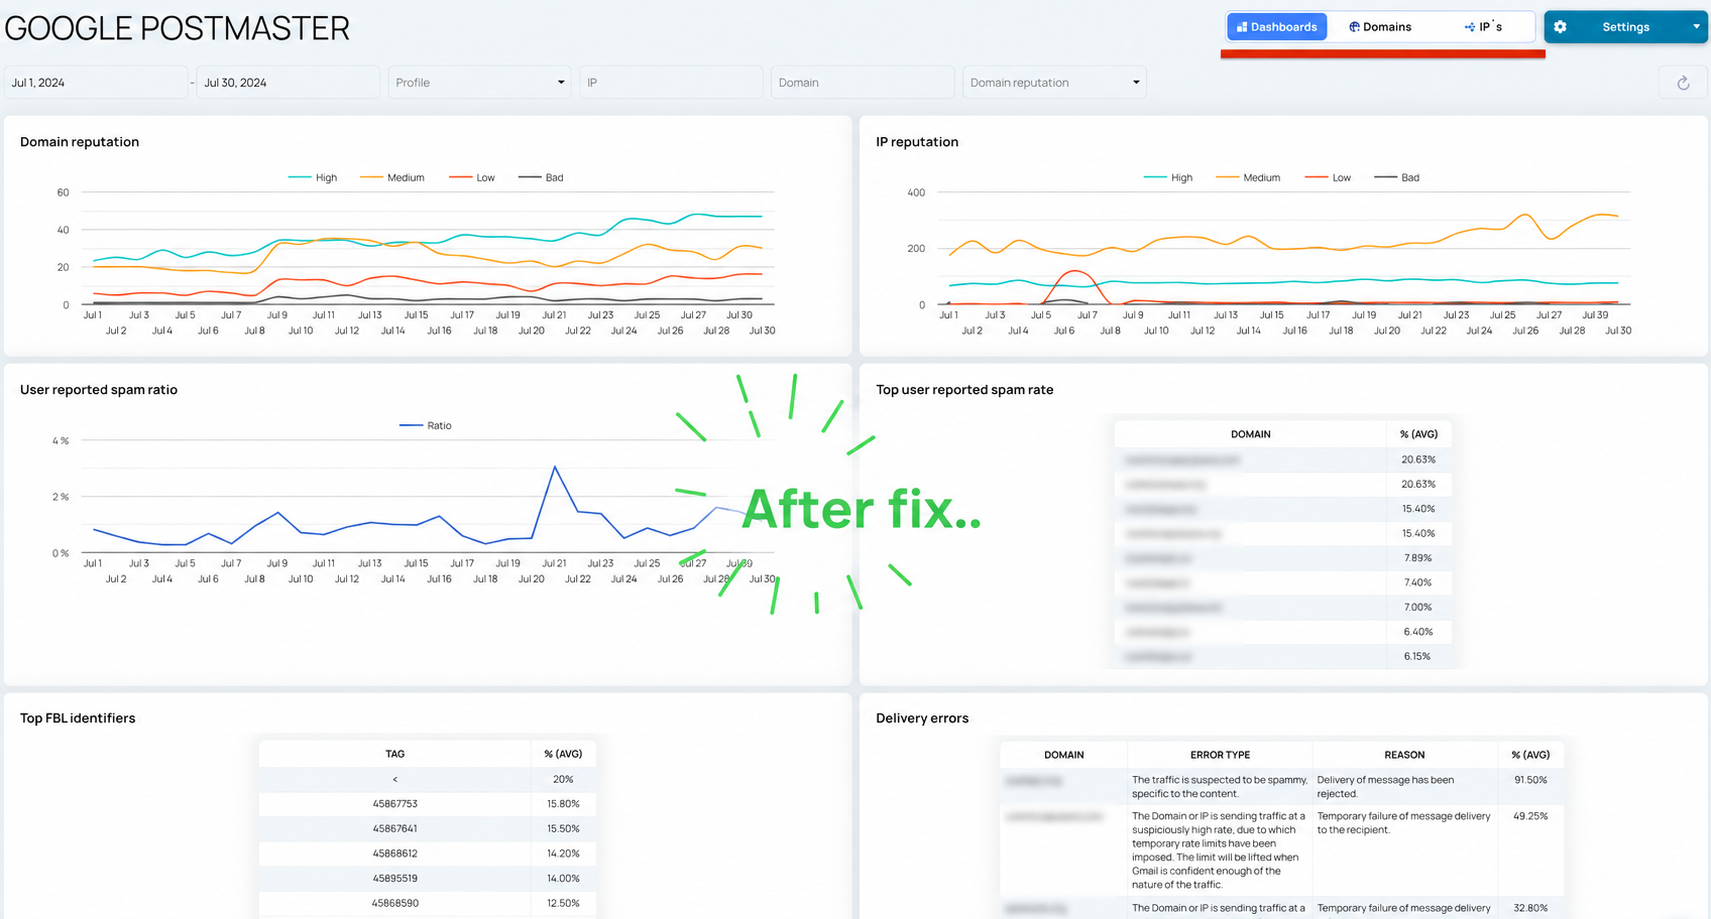Viewport: 1711px width, 919px height.
Task: Click the globe icon beside Domains
Action: (x=1354, y=27)
